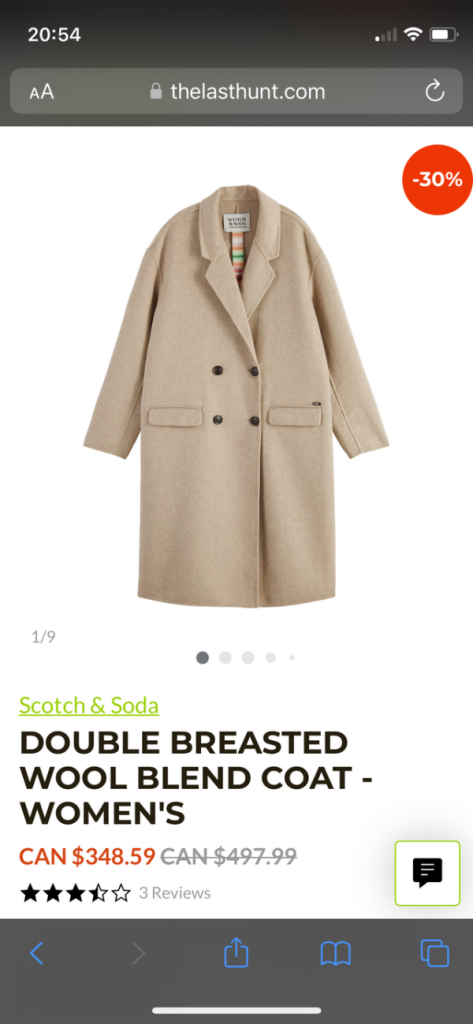Viewport: 473px width, 1024px height.
Task: Tap the Safari back arrow
Action: coord(37,953)
